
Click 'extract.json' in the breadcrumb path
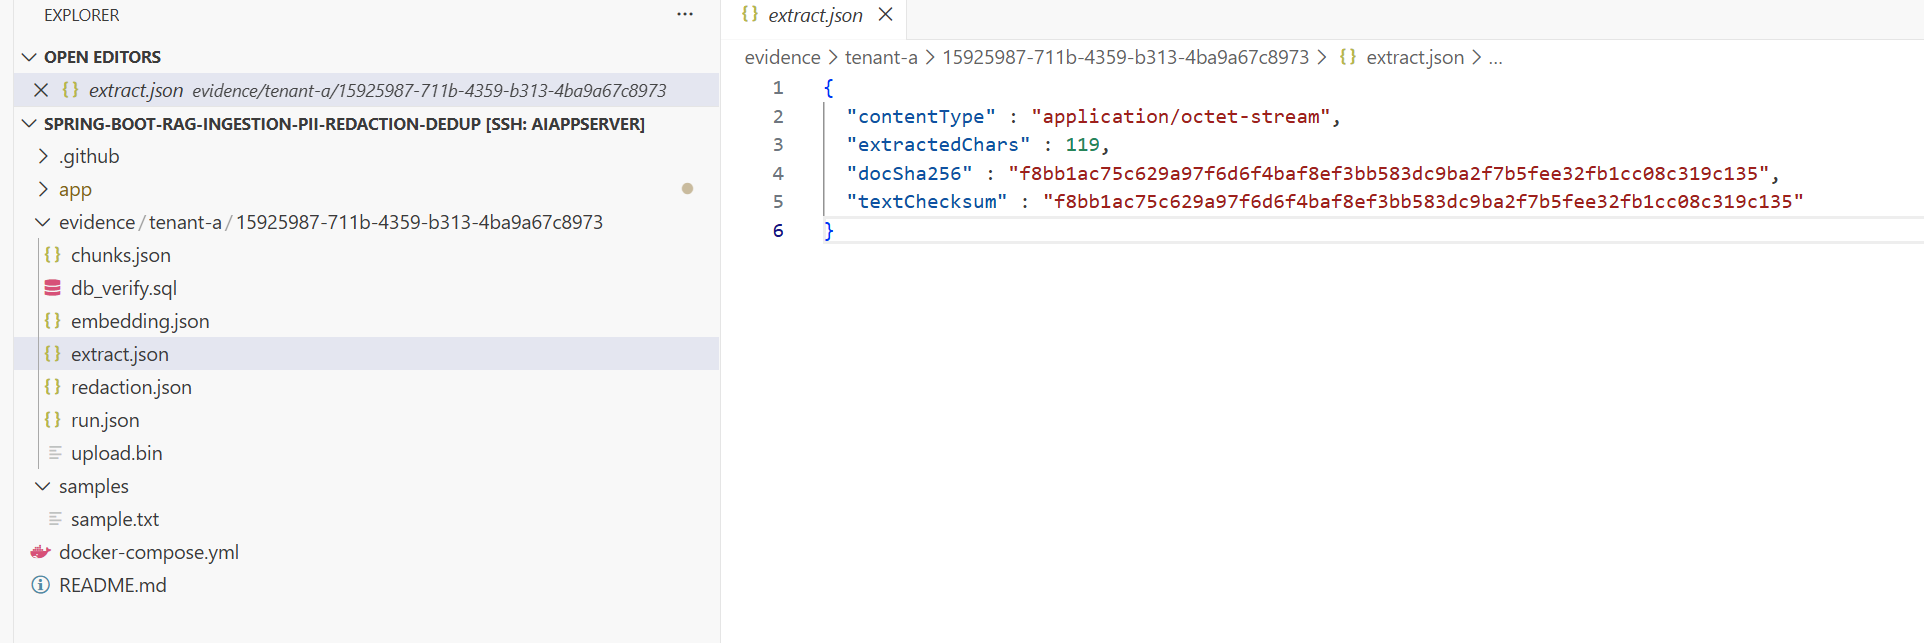(x=1415, y=57)
